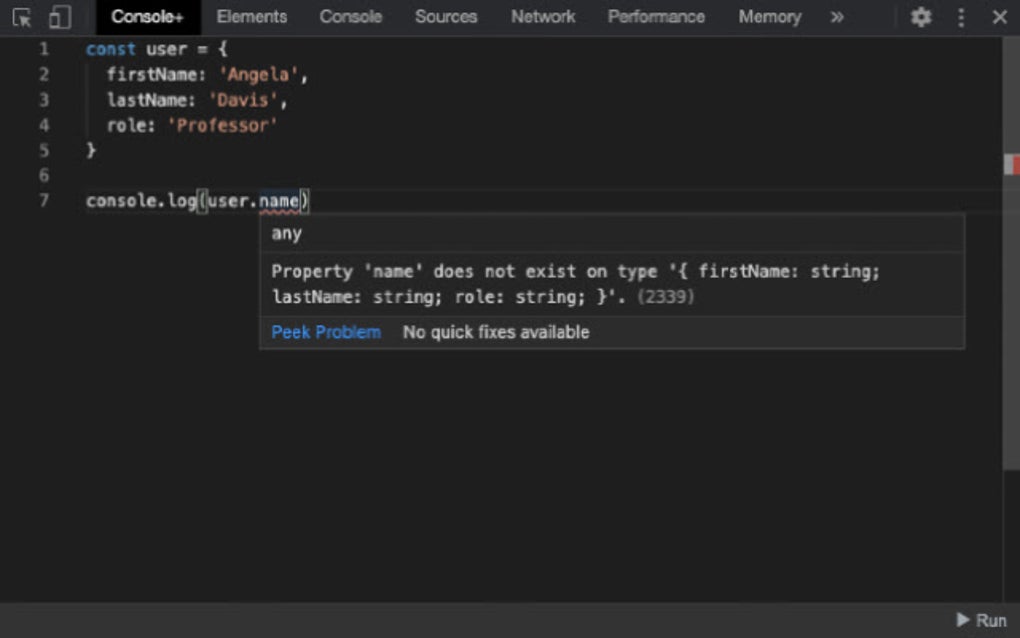Open the Console tab
The image size is (1020, 638).
[x=351, y=17]
